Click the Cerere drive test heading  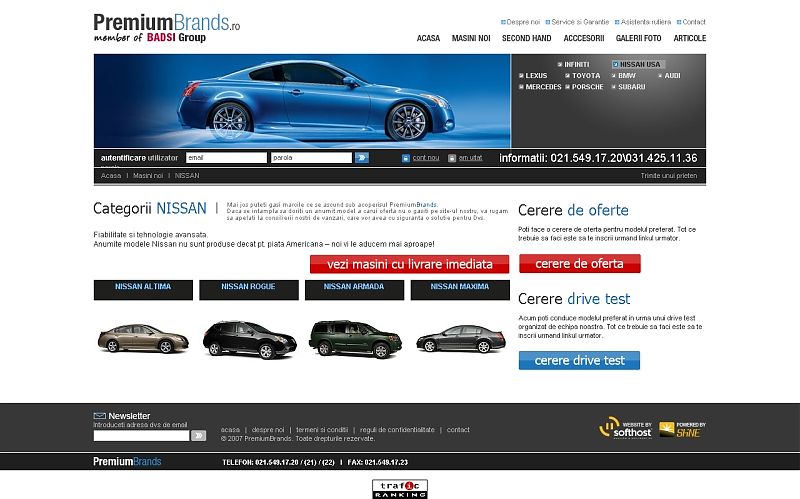point(574,298)
